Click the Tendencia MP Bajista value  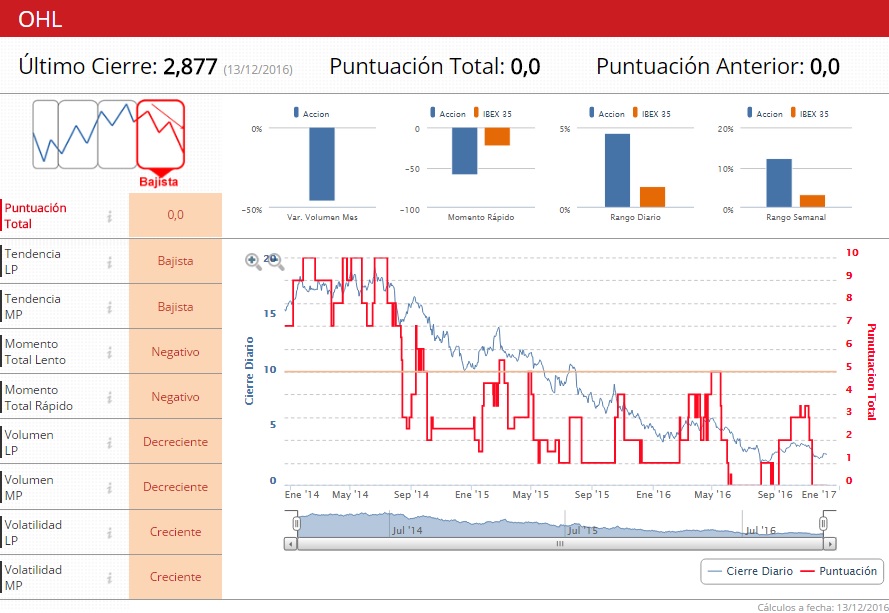[x=175, y=307]
